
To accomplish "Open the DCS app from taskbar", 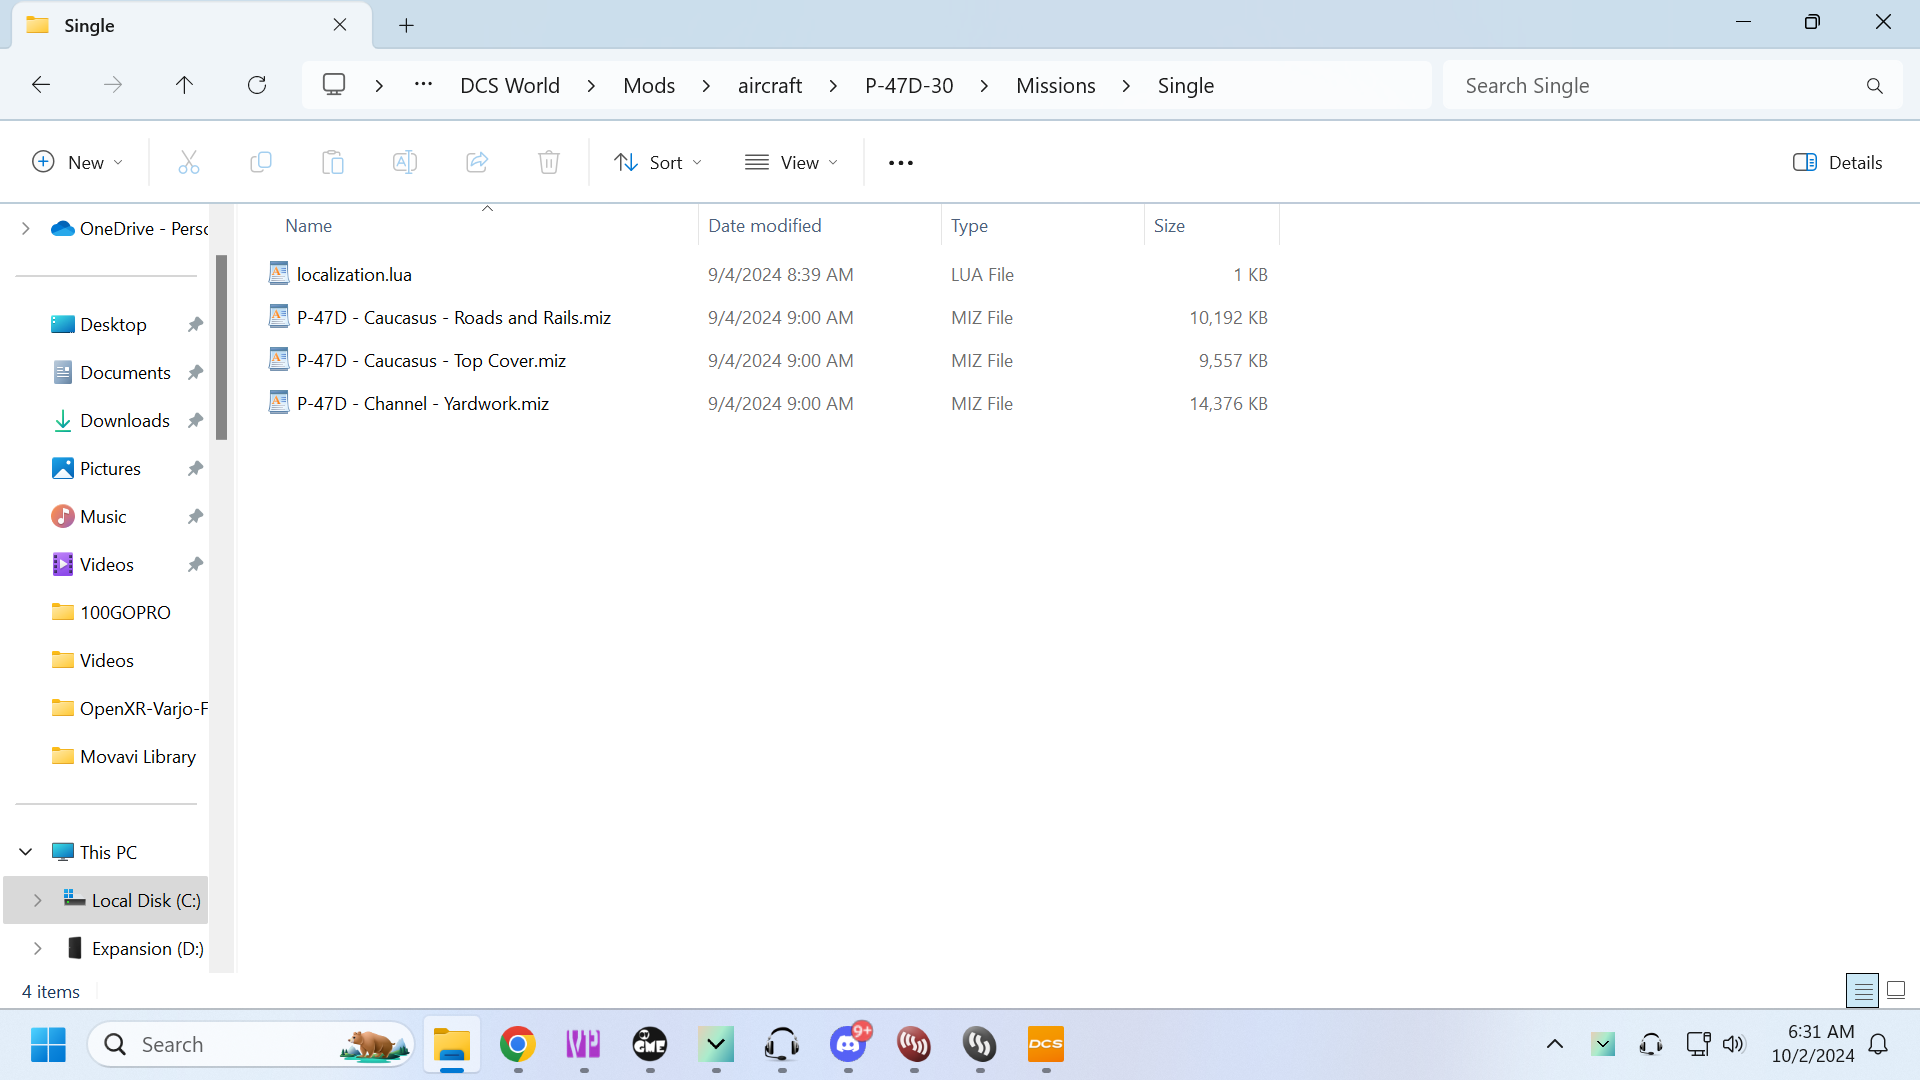I will coord(1046,1045).
